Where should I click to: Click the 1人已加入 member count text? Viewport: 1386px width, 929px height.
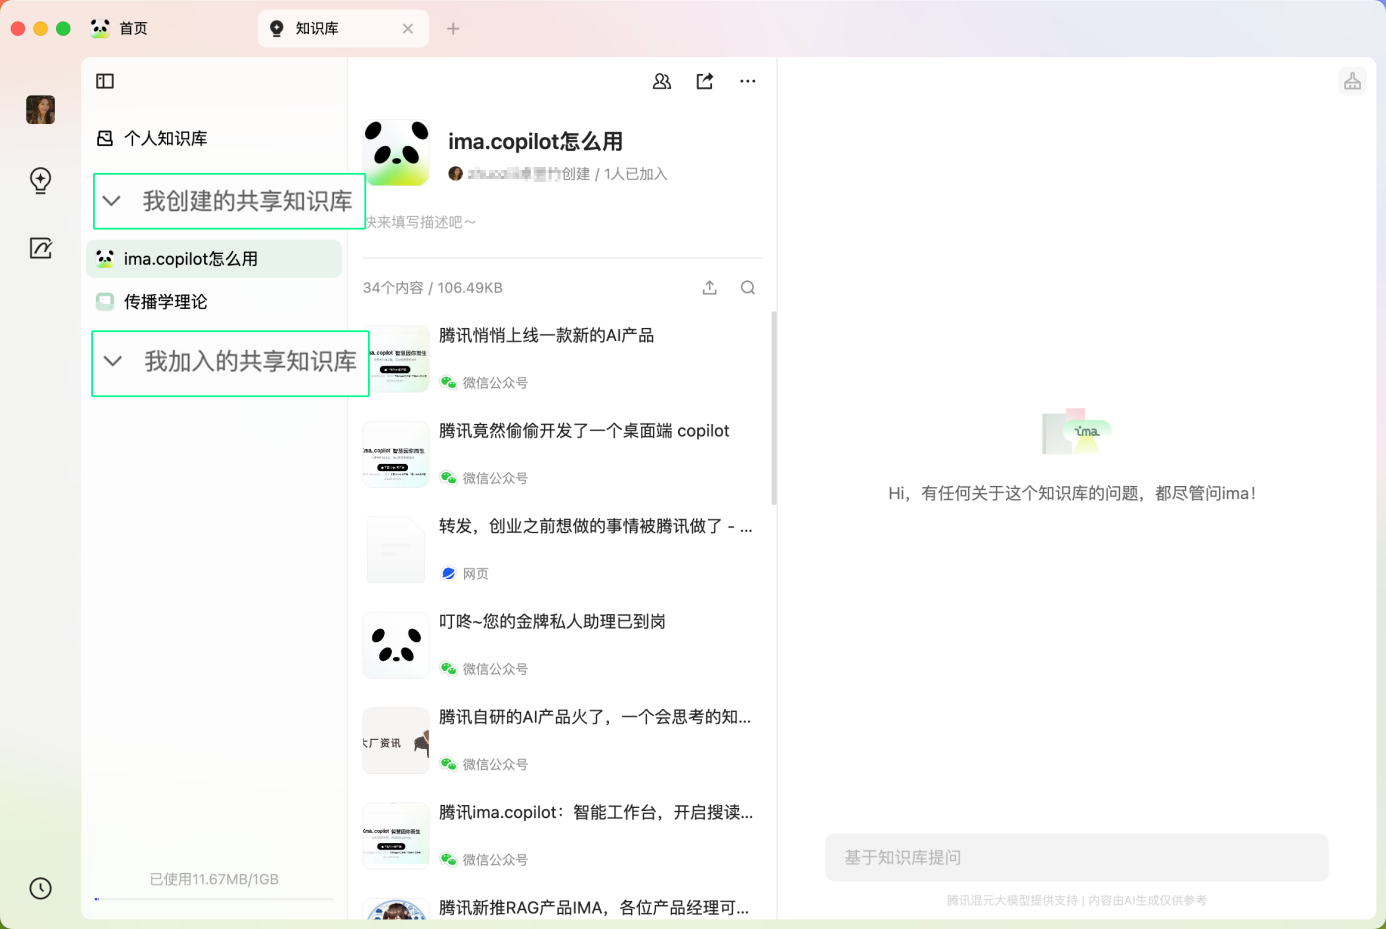636,174
